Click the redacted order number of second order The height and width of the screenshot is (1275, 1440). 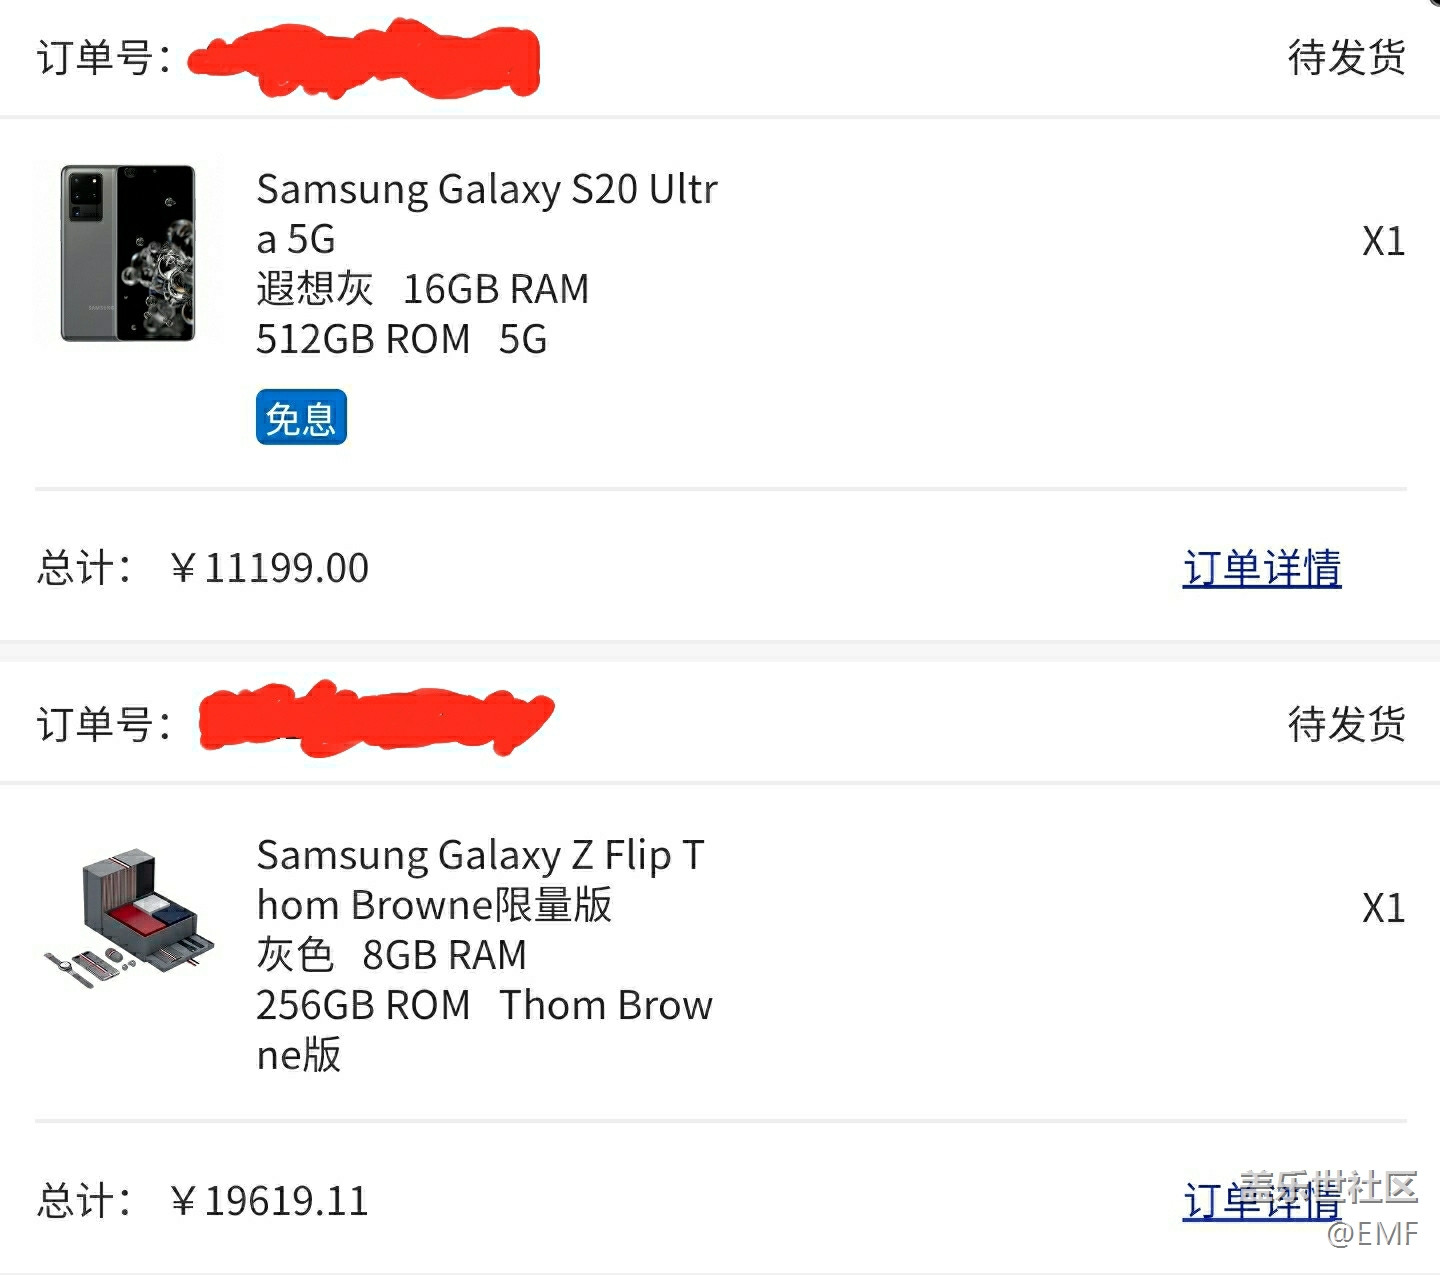(375, 718)
